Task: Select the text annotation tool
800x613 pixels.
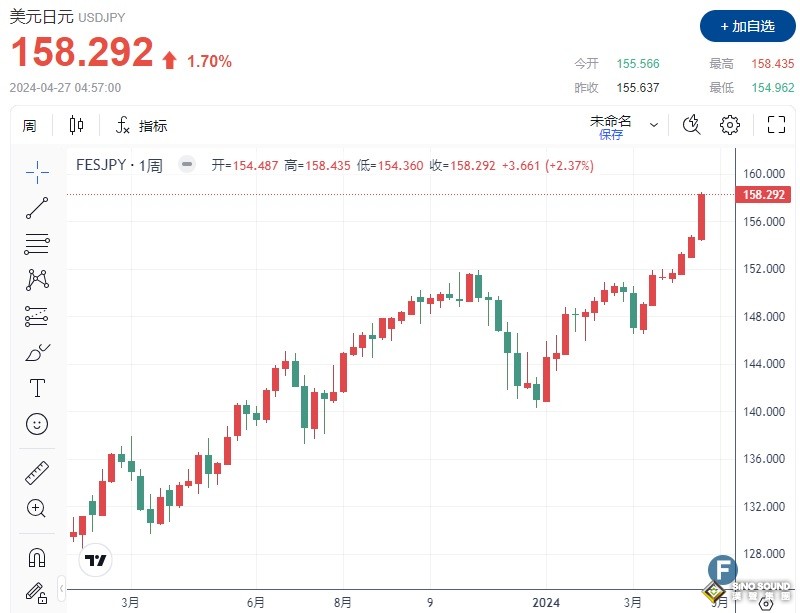Action: point(37,388)
